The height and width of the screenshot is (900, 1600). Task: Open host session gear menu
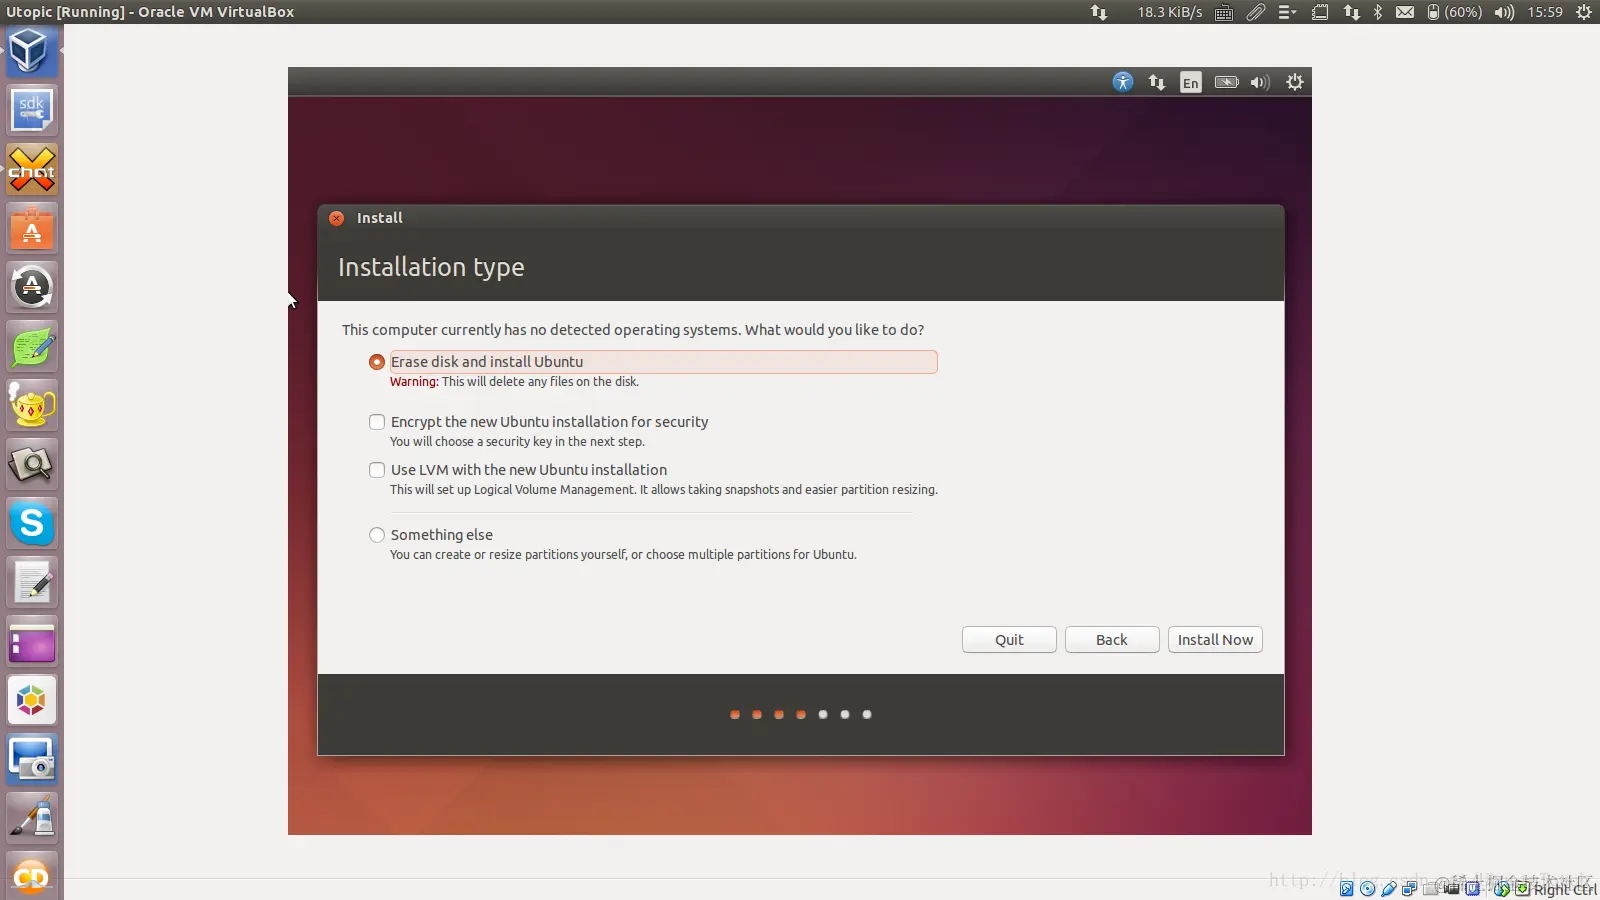(1584, 12)
